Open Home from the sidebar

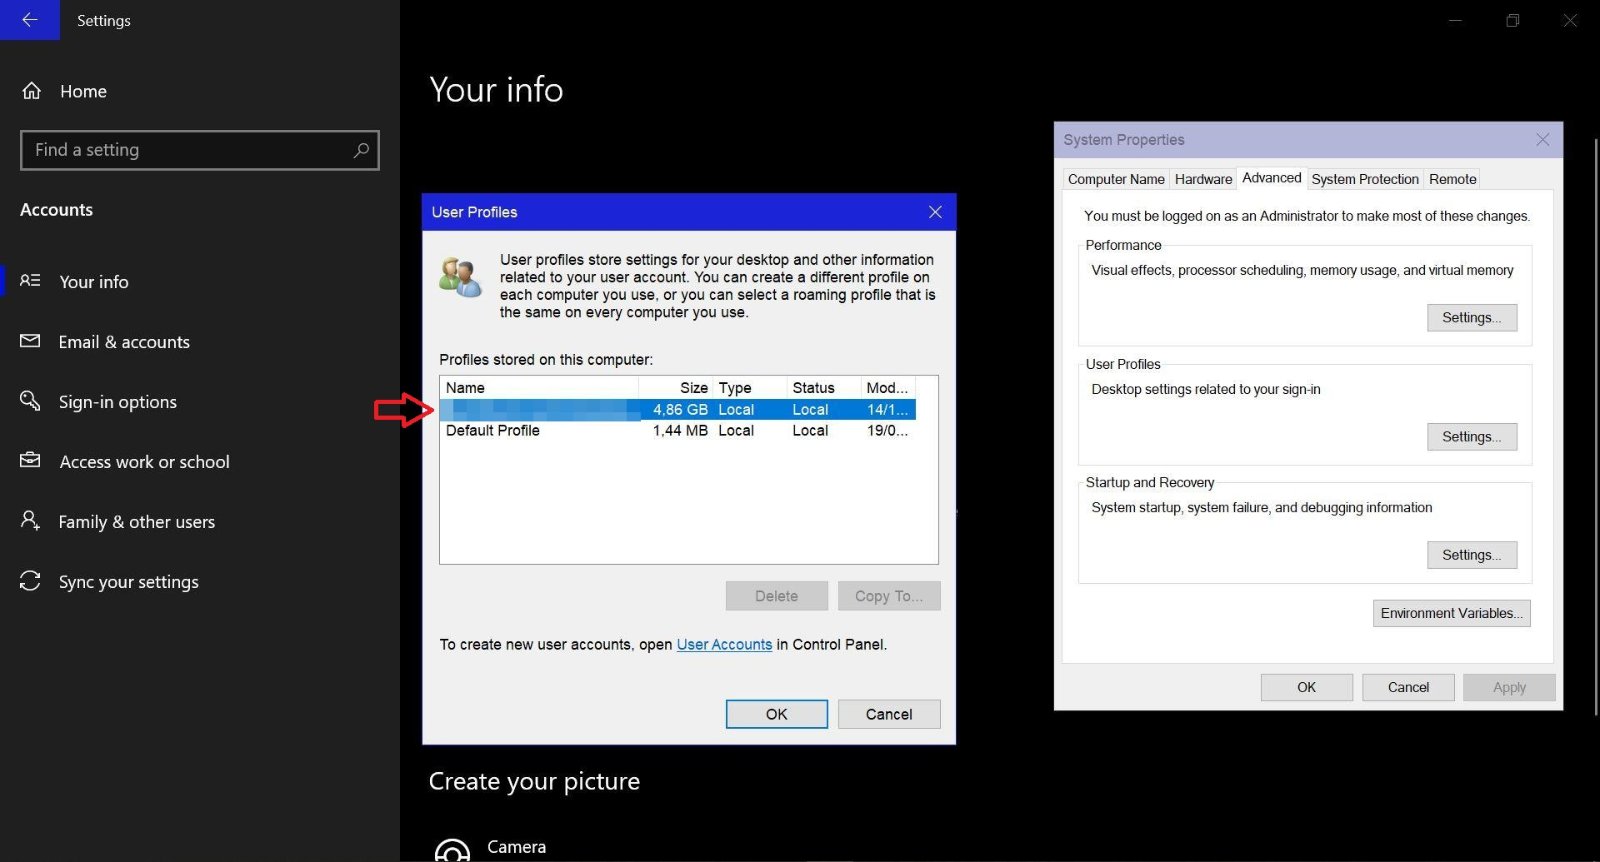click(x=83, y=91)
